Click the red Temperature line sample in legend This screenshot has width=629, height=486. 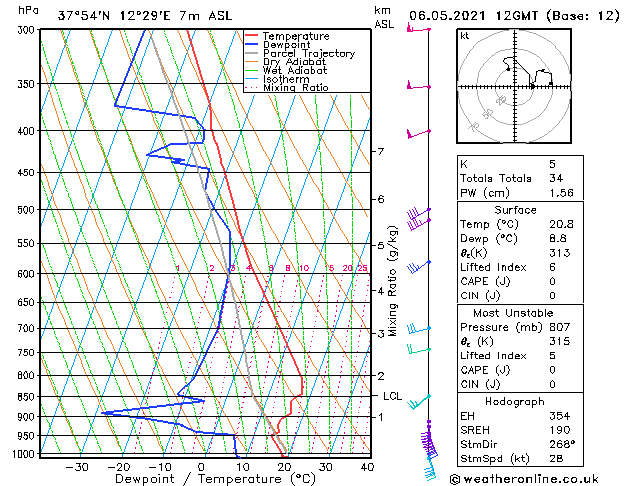pyautogui.click(x=252, y=35)
